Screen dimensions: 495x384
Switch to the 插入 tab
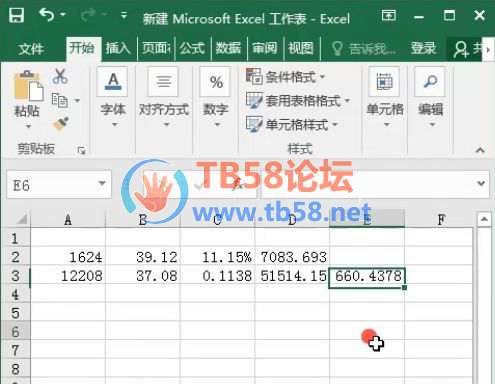[118, 49]
